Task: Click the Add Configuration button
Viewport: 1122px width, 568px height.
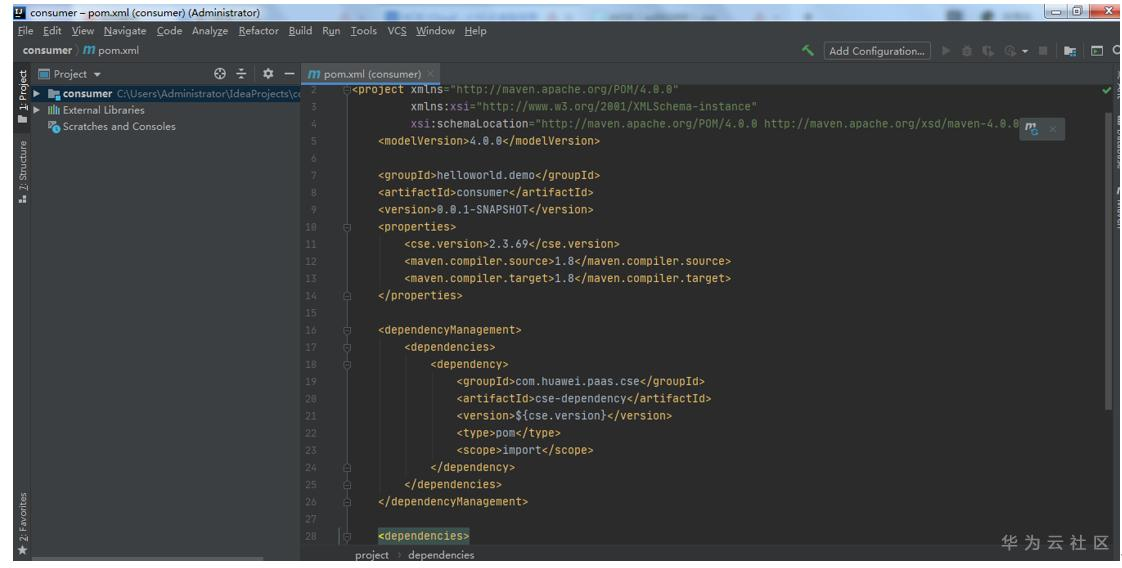Action: (x=877, y=51)
